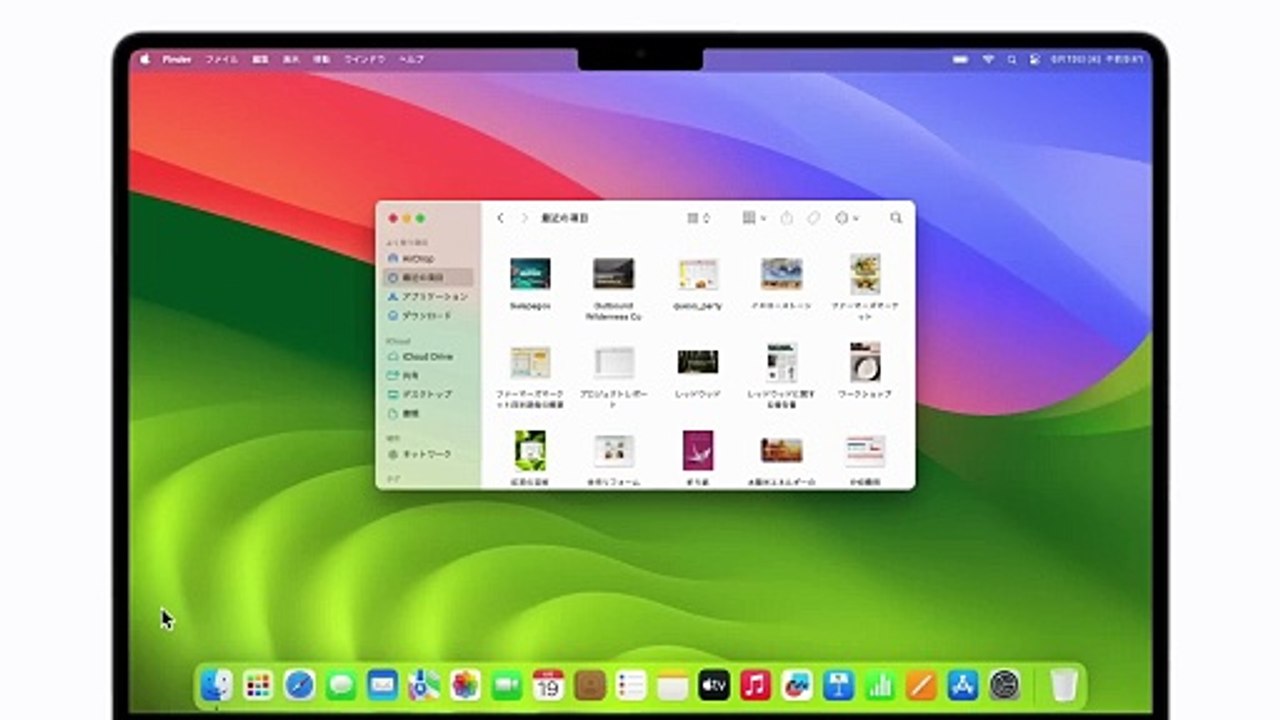Image resolution: width=1280 pixels, height=720 pixels.
Task: Select the レッドウッド dark thumbnail file
Action: (x=697, y=362)
